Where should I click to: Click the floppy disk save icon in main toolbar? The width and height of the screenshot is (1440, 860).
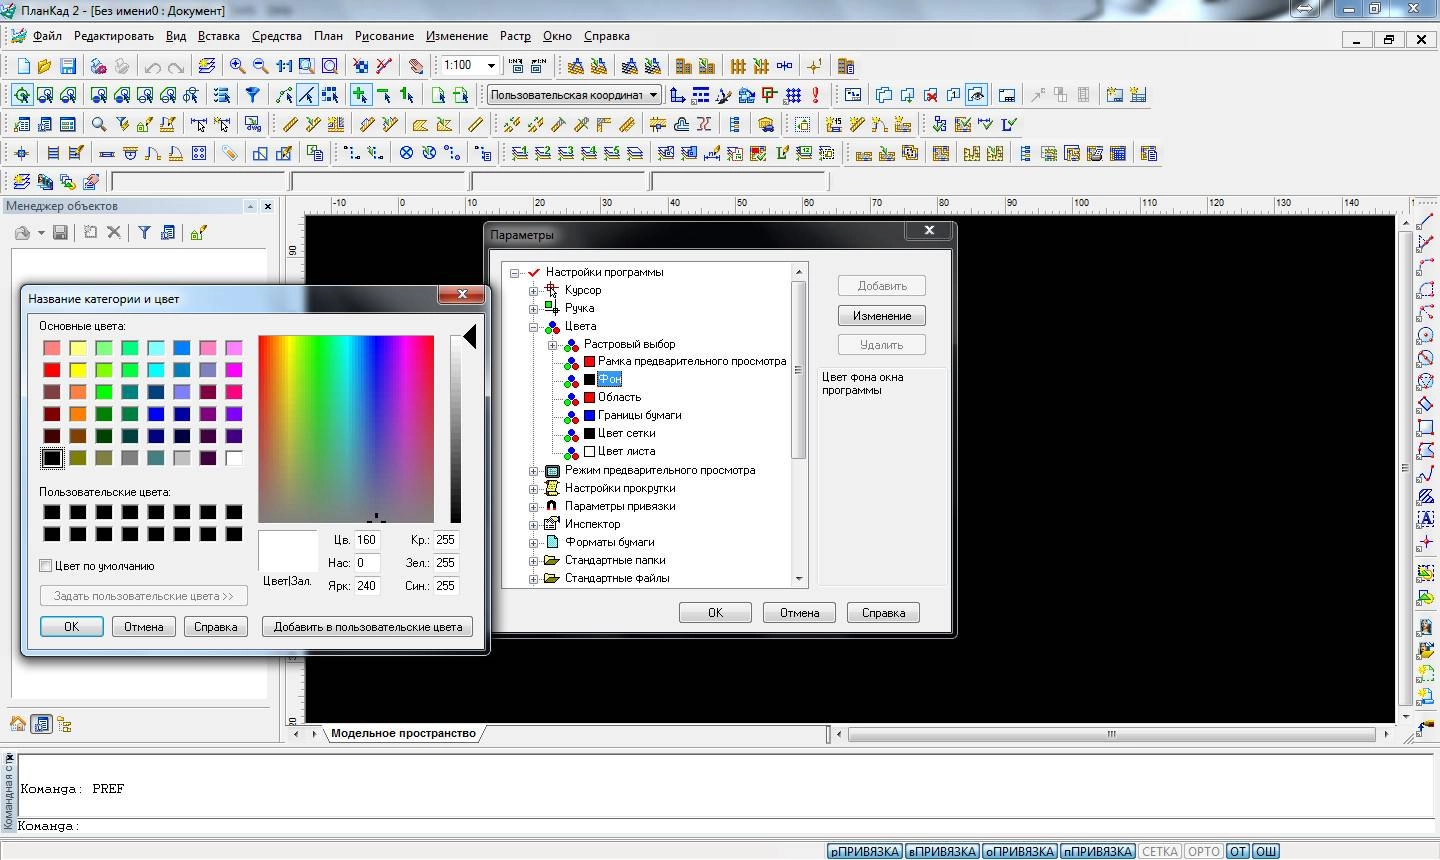point(68,66)
